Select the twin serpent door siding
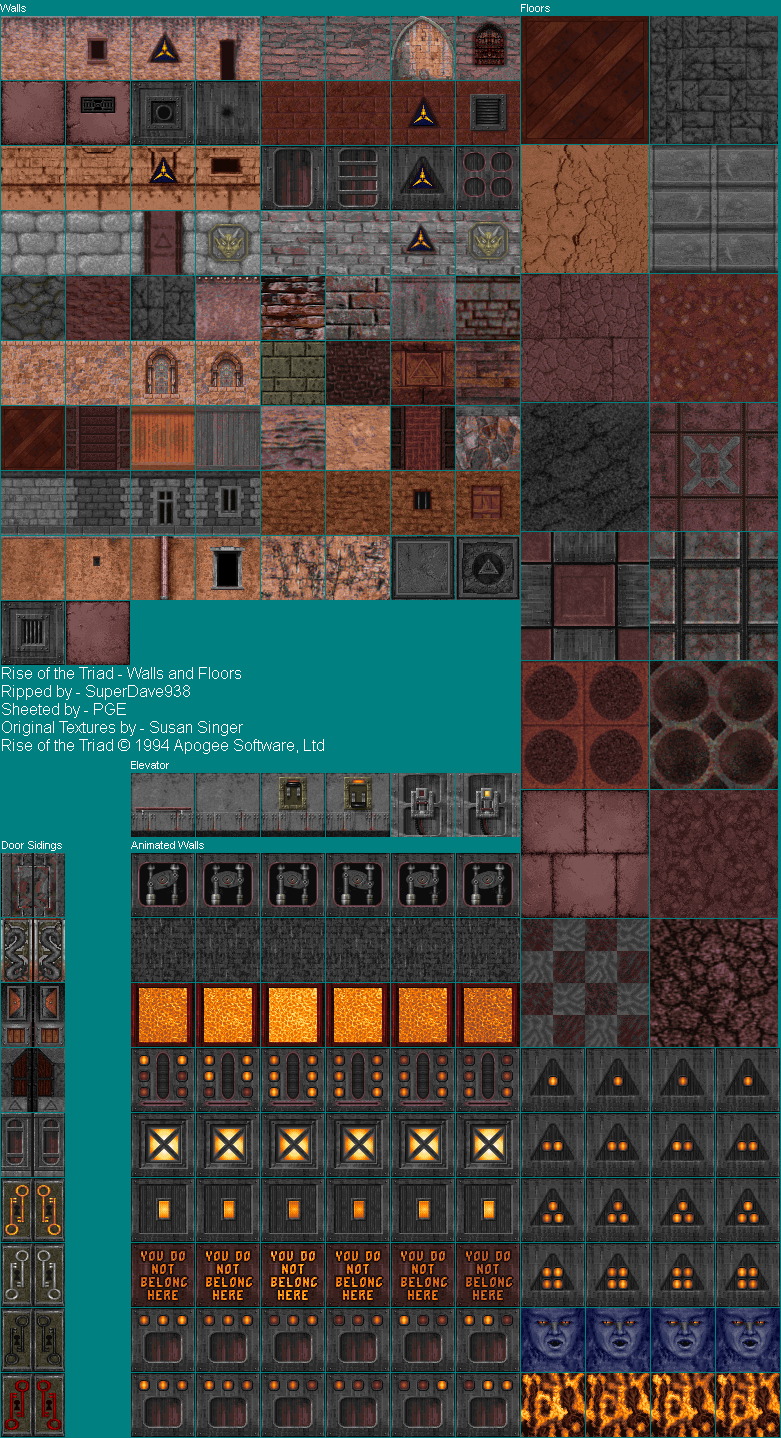This screenshot has height=1438, width=781. point(33,950)
